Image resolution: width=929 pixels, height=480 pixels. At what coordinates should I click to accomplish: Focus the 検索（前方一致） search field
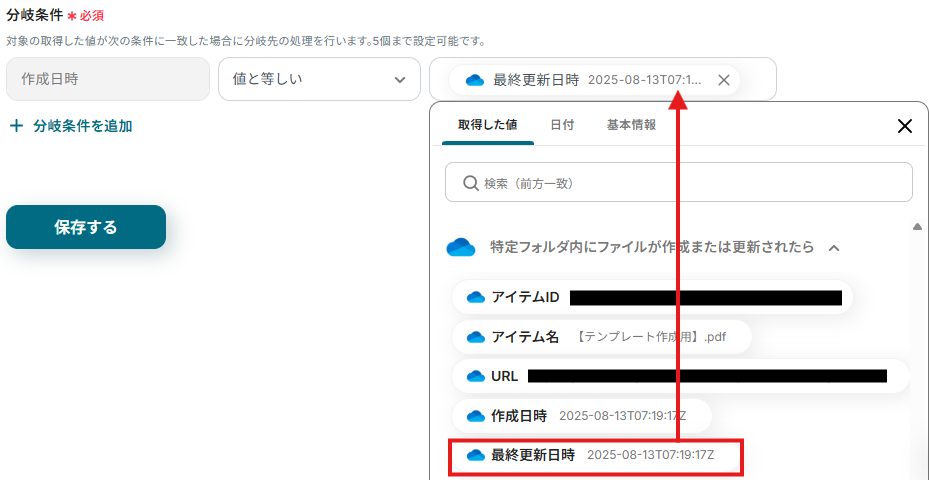pos(679,182)
